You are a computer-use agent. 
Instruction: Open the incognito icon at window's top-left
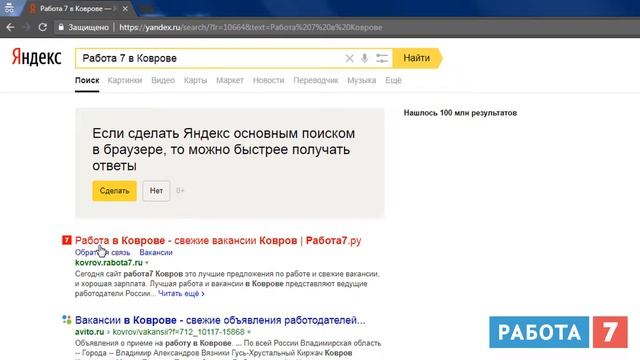click(9, 8)
